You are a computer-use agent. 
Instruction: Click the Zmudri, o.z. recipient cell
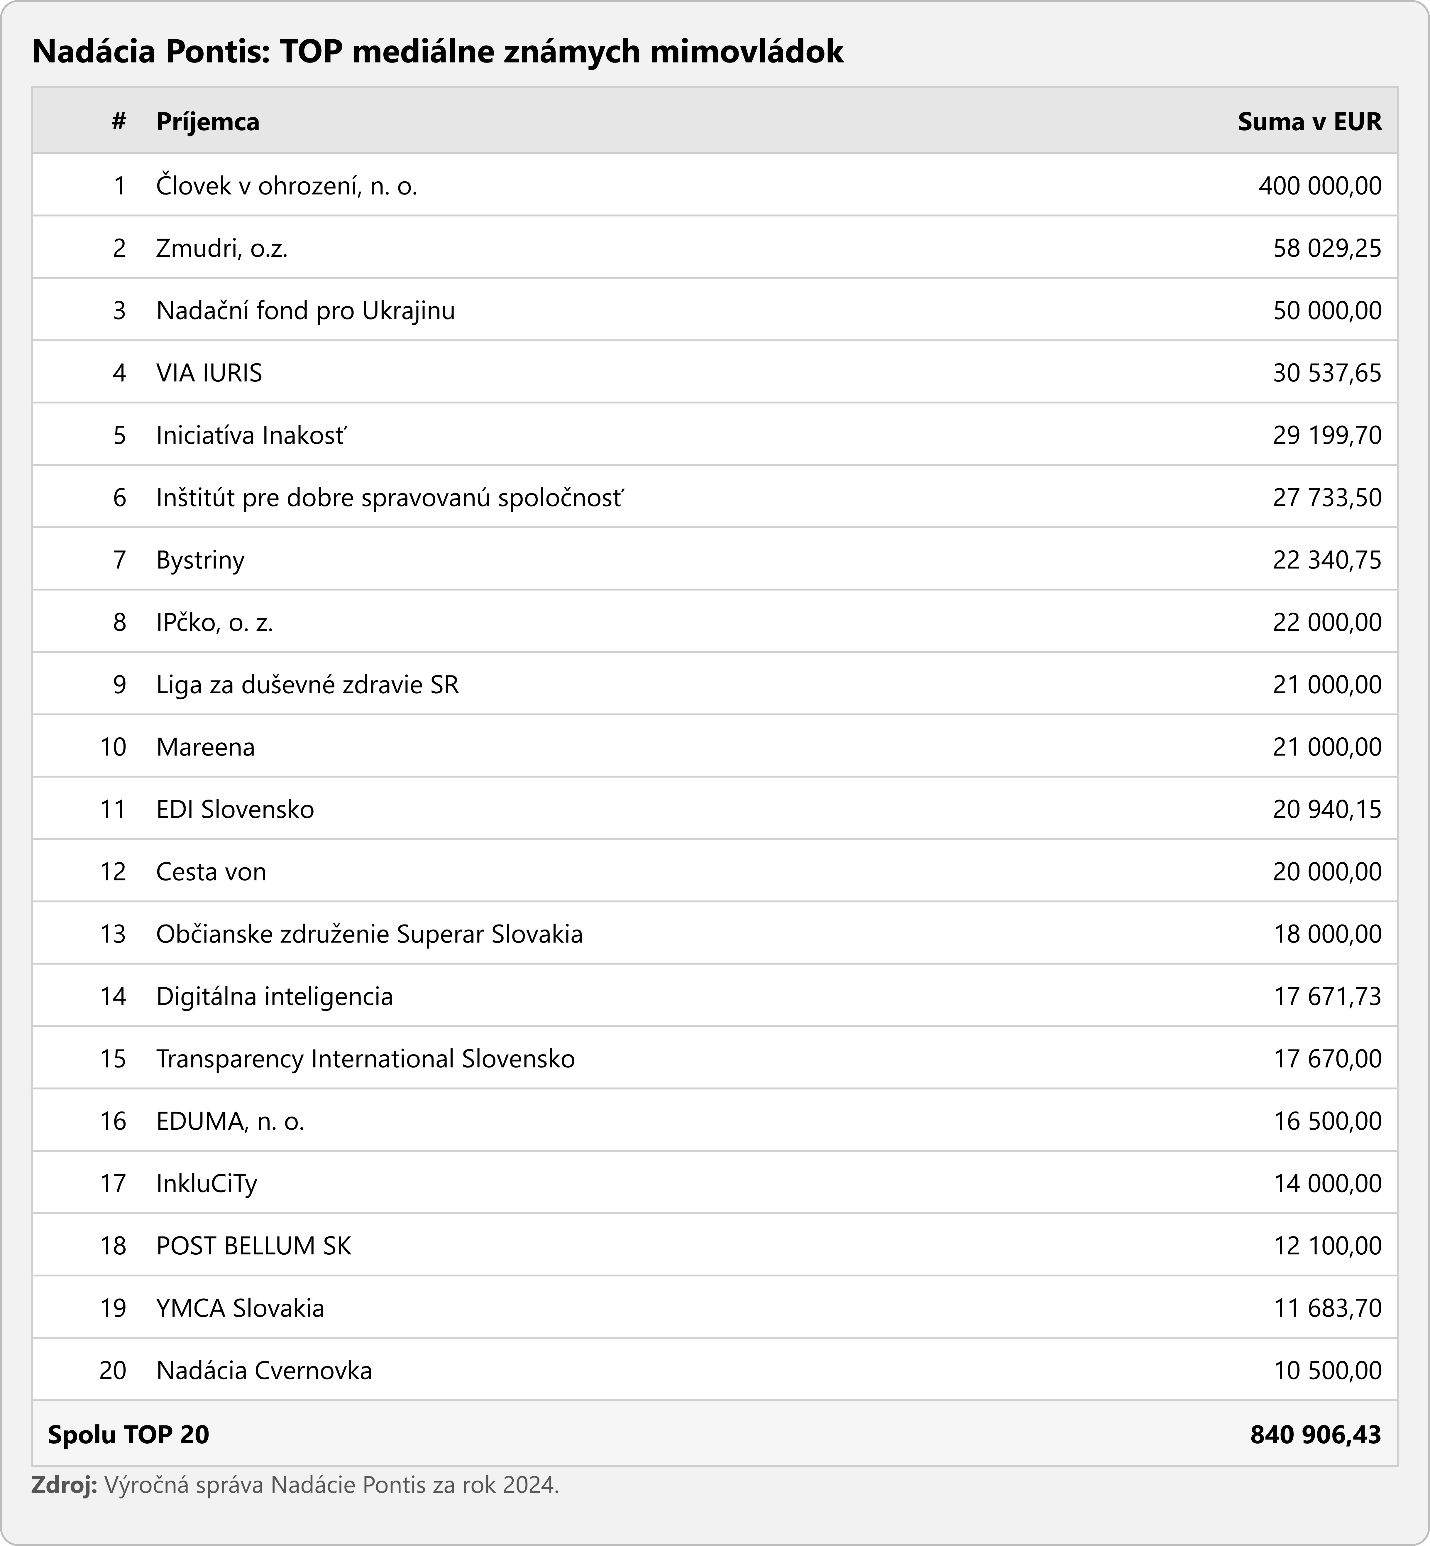point(221,248)
